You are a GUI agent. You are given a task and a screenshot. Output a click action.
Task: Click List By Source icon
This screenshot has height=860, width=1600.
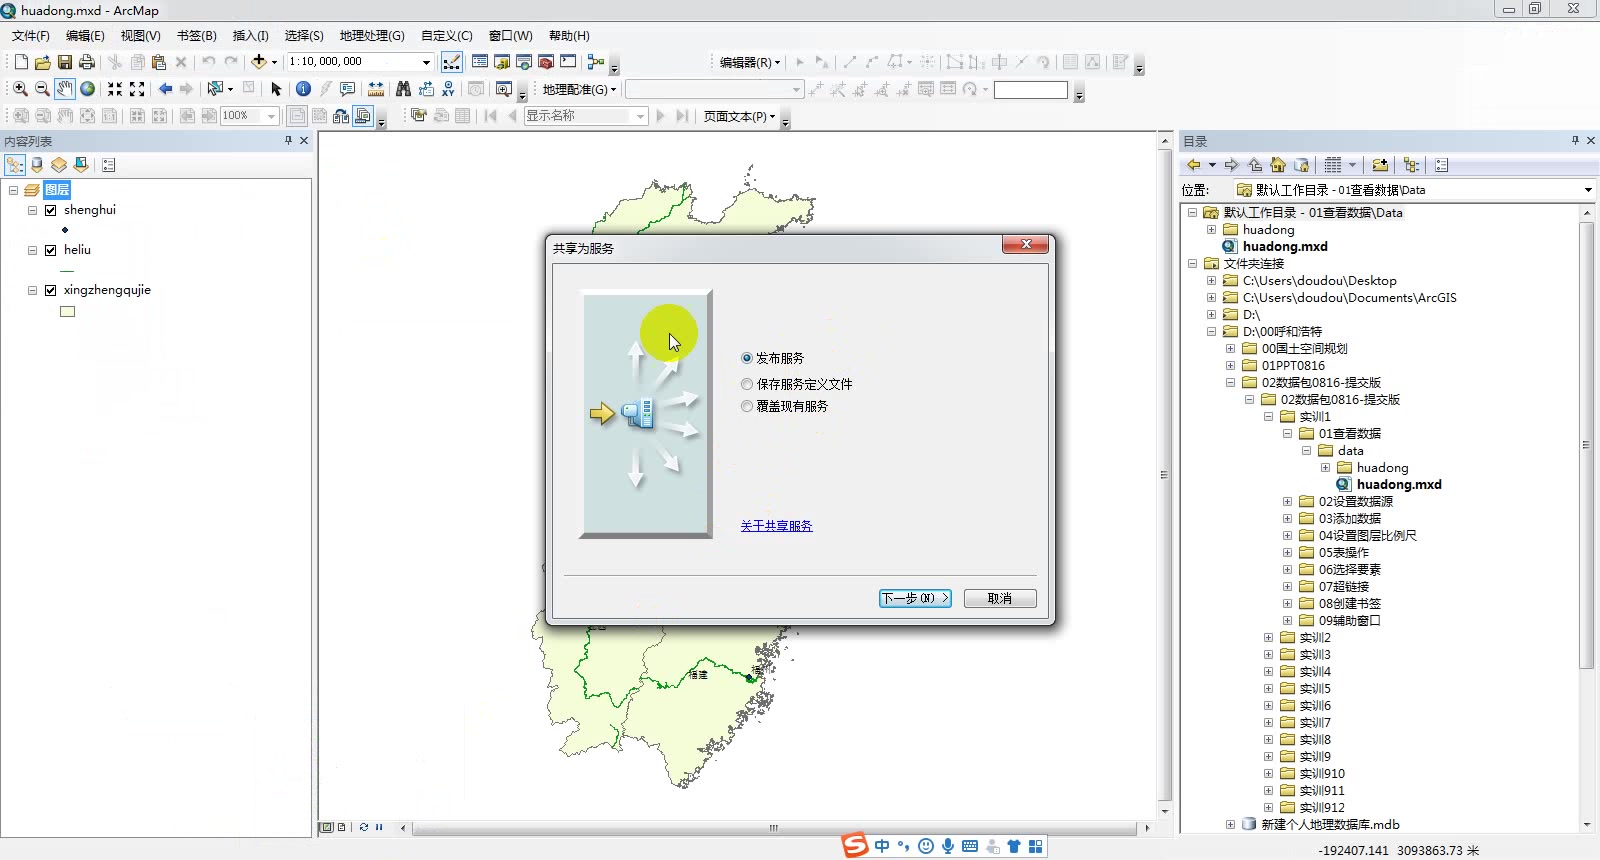click(37, 165)
